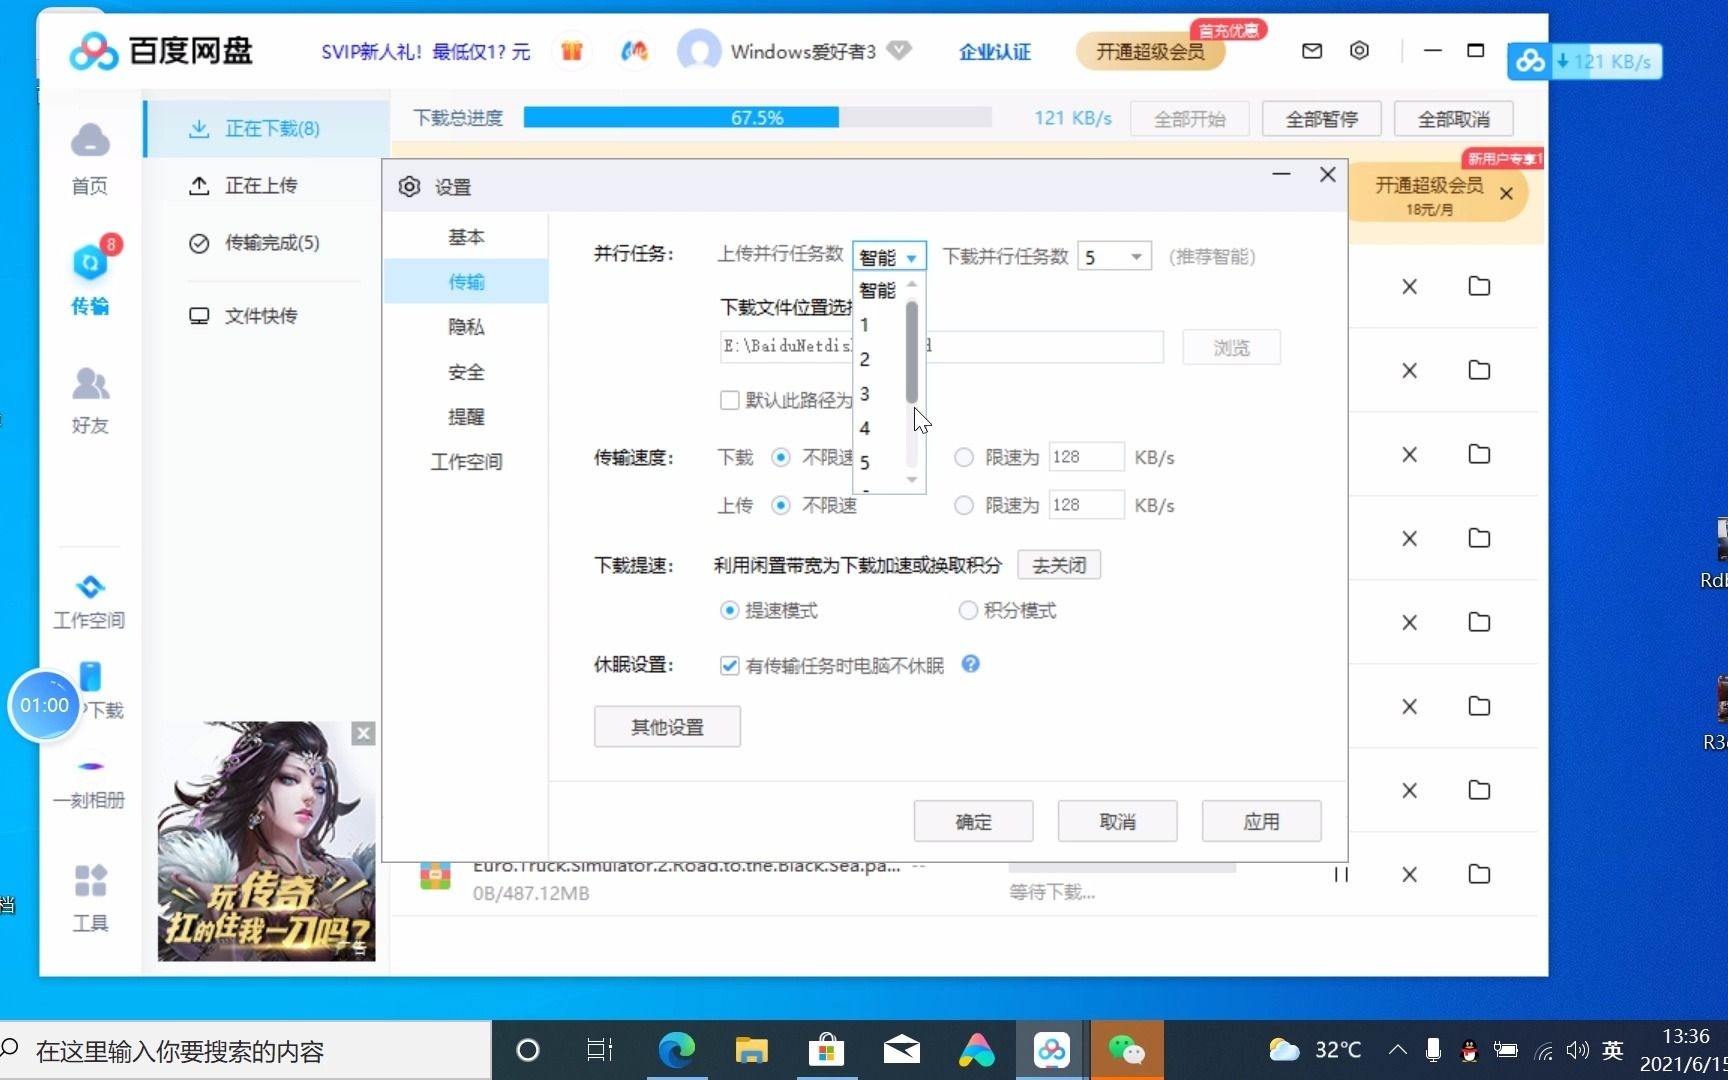1728x1080 pixels.
Task: Switch to the 文件快传 tab
Action: [x=259, y=315]
